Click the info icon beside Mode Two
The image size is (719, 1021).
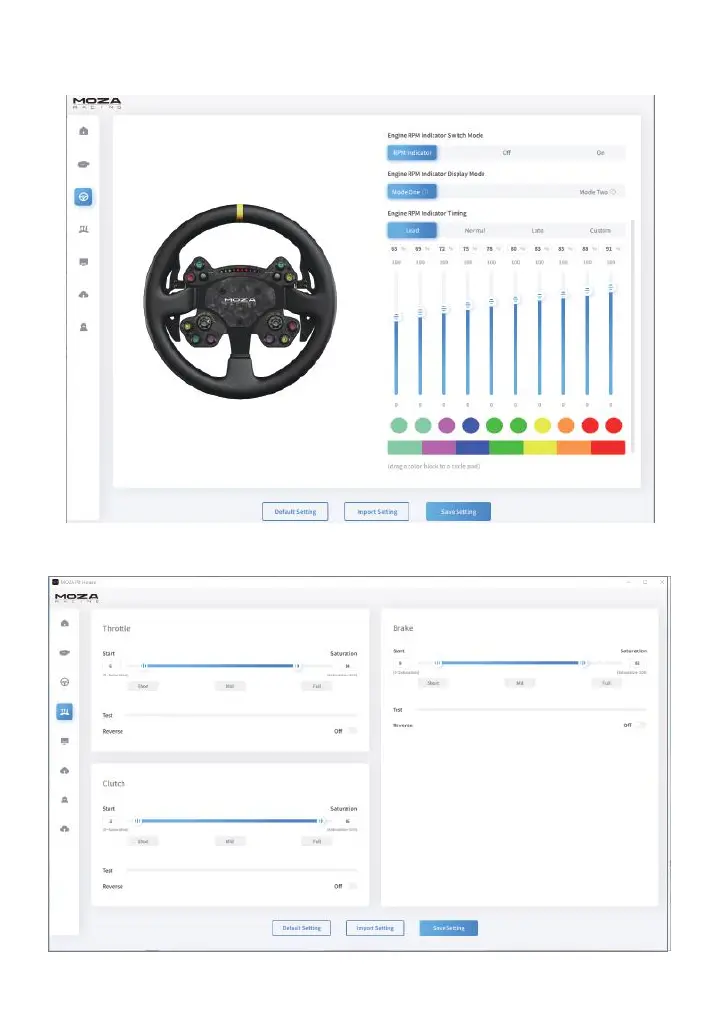(x=613, y=192)
